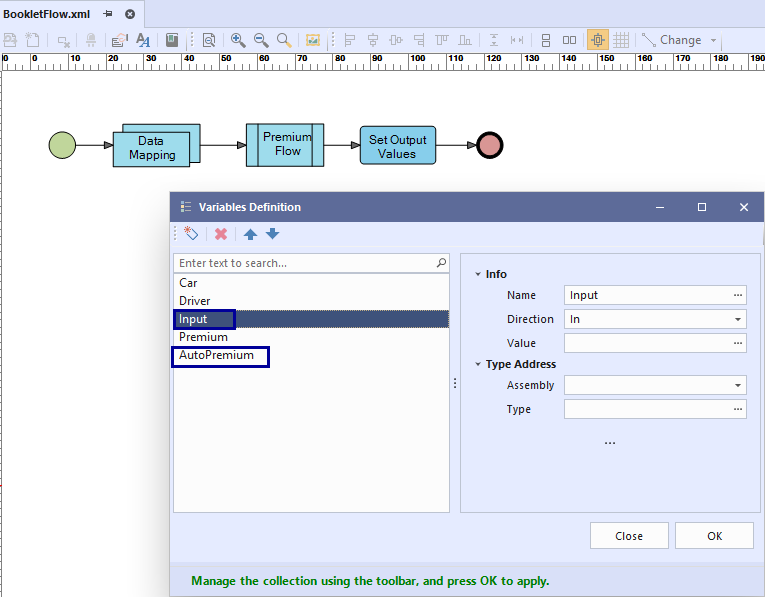Image resolution: width=765 pixels, height=597 pixels.
Task: Click the stamp toolbar icon
Action: pos(91,40)
